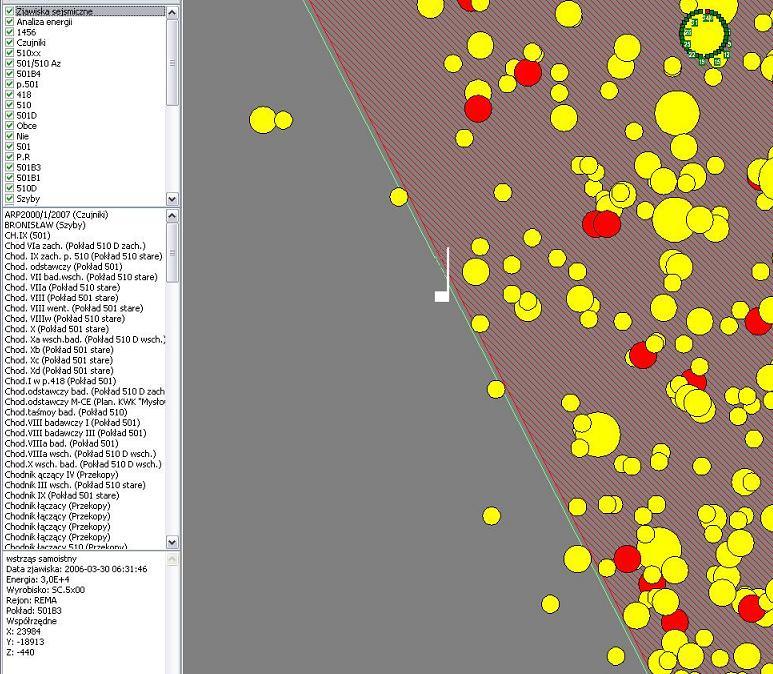Click the layer list scroll-up arrow

(x=172, y=12)
